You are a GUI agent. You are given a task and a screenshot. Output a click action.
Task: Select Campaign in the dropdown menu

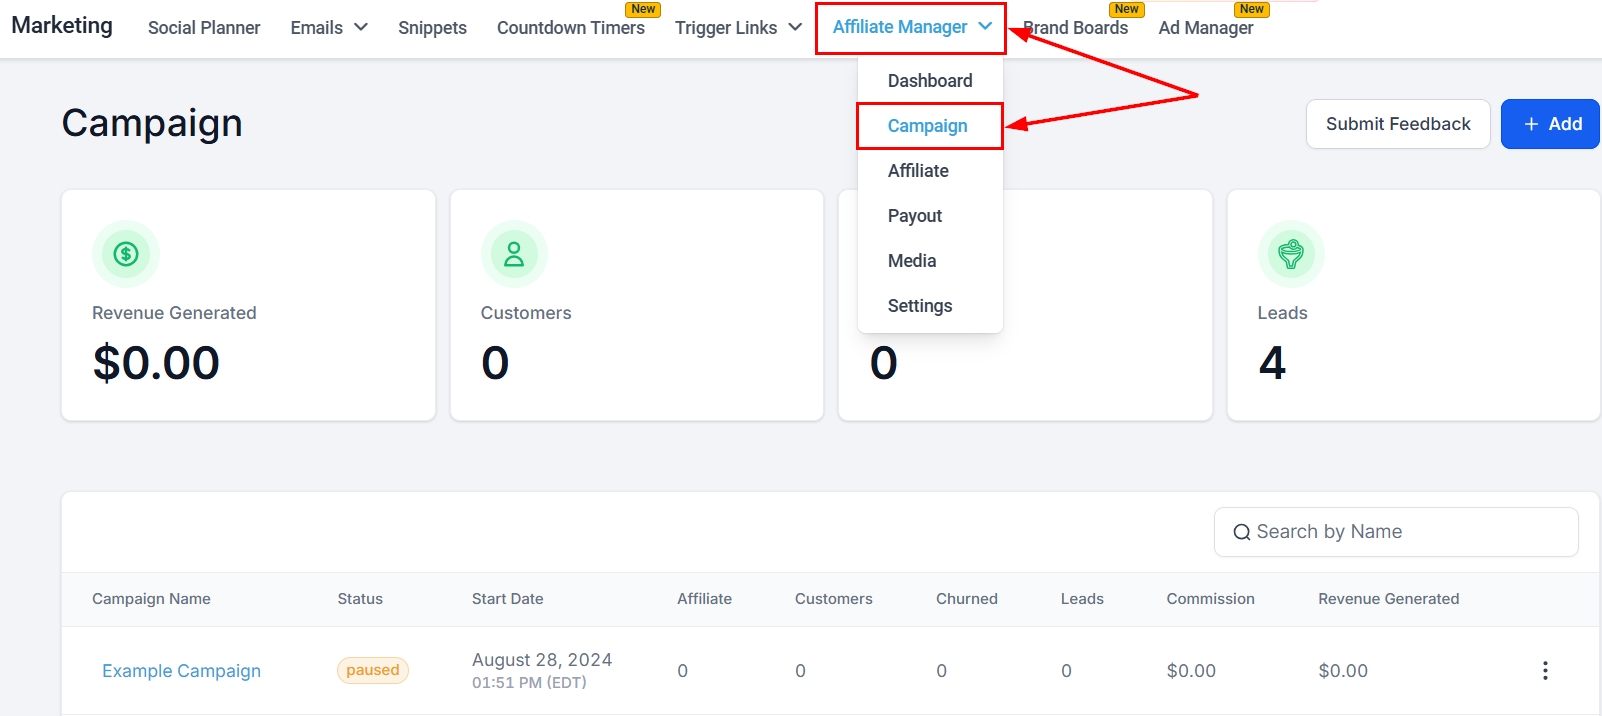pos(928,126)
